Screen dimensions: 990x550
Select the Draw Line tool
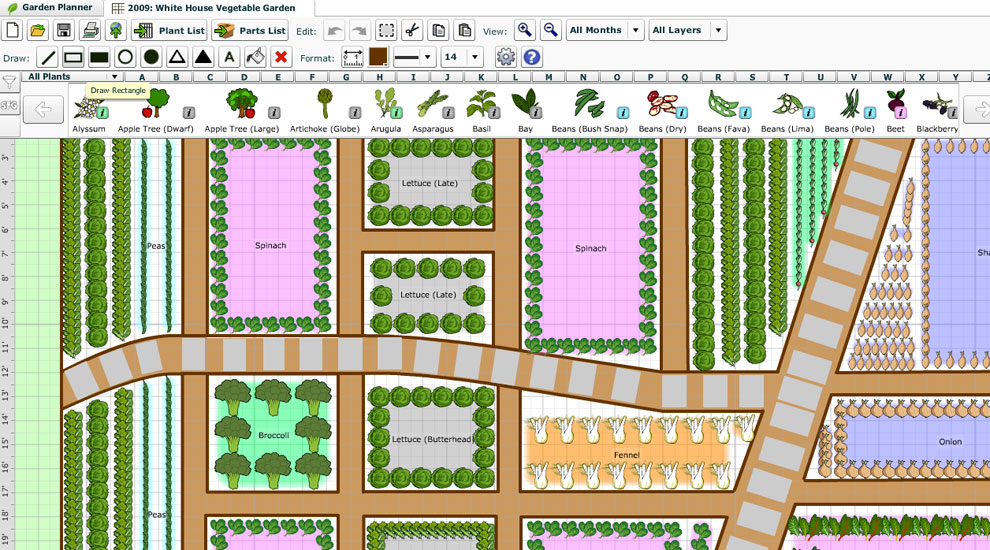(47, 58)
